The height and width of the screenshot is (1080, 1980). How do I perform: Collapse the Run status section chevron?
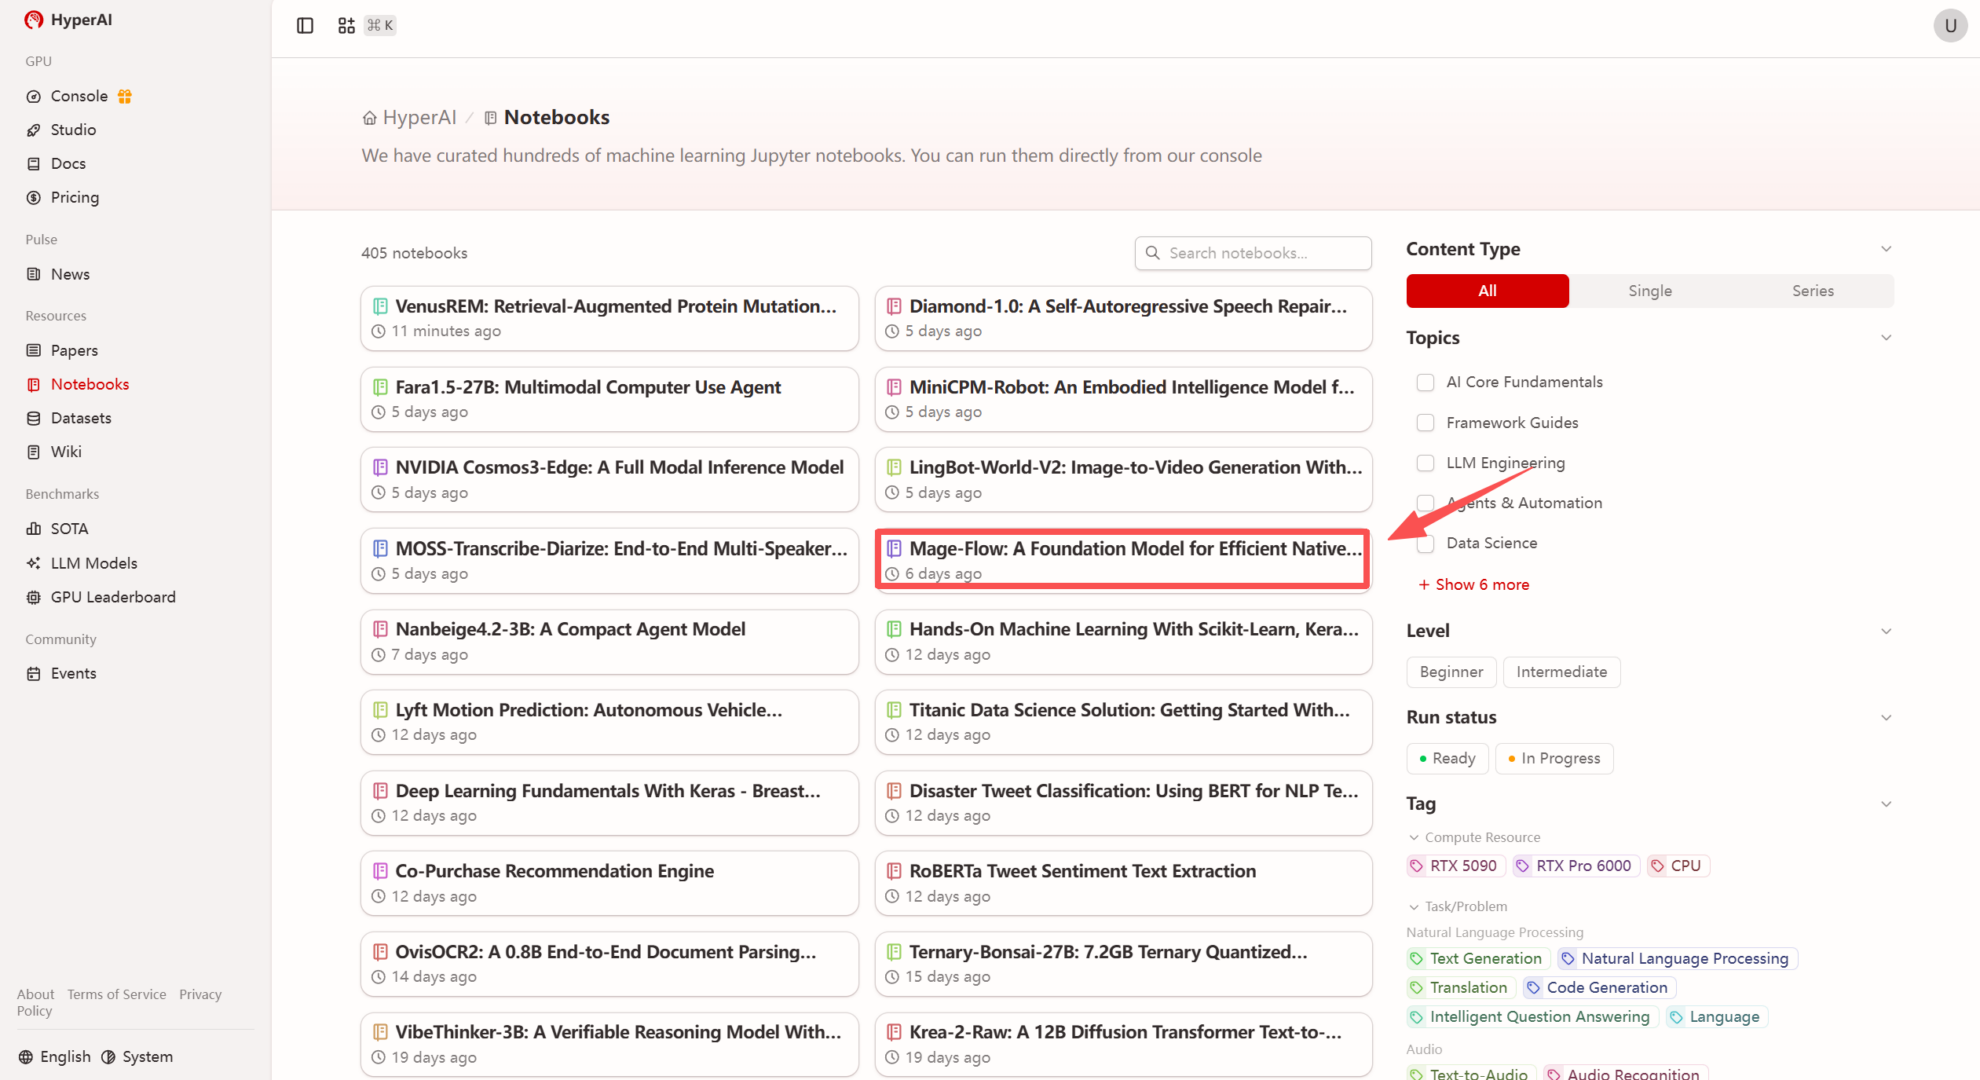pyautogui.click(x=1886, y=718)
